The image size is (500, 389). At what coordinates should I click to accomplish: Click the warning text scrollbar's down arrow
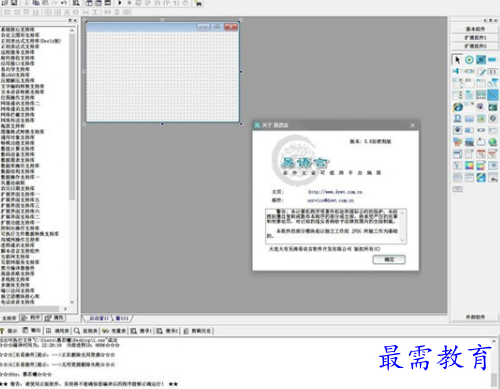click(x=402, y=240)
